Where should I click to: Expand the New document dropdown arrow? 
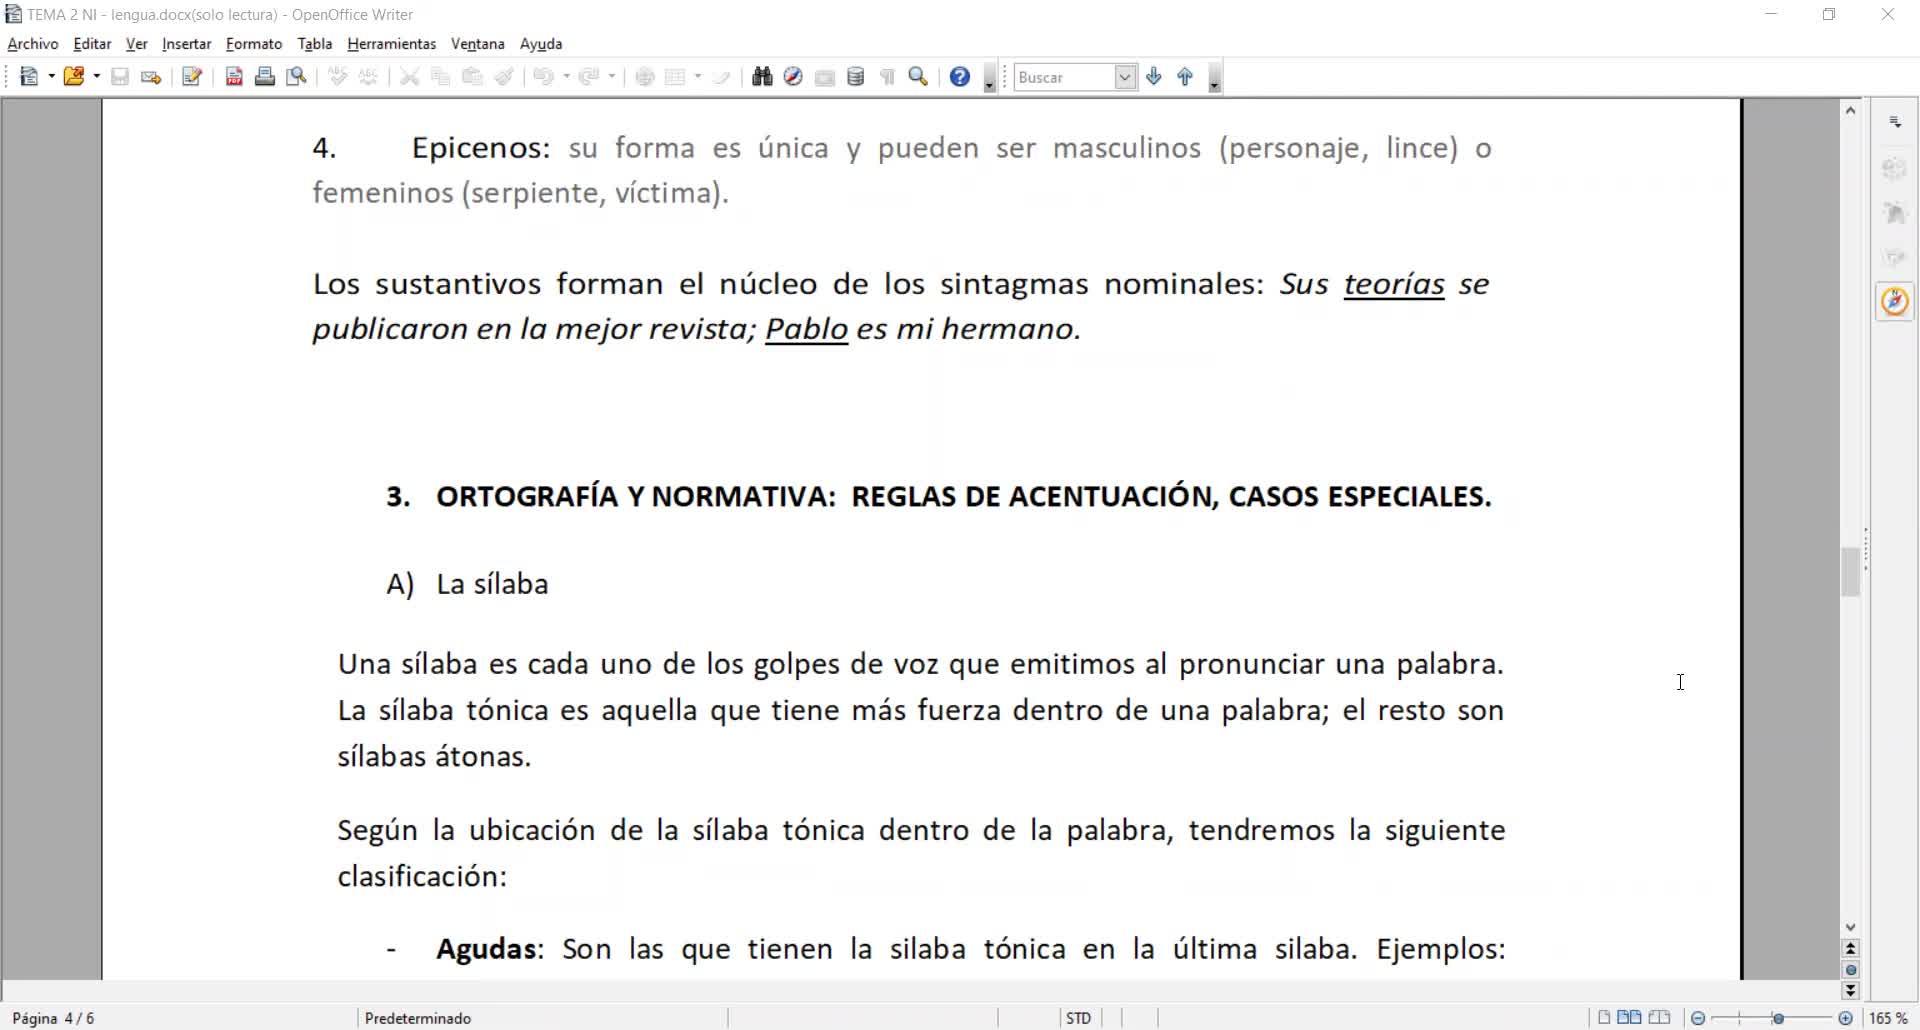click(51, 77)
